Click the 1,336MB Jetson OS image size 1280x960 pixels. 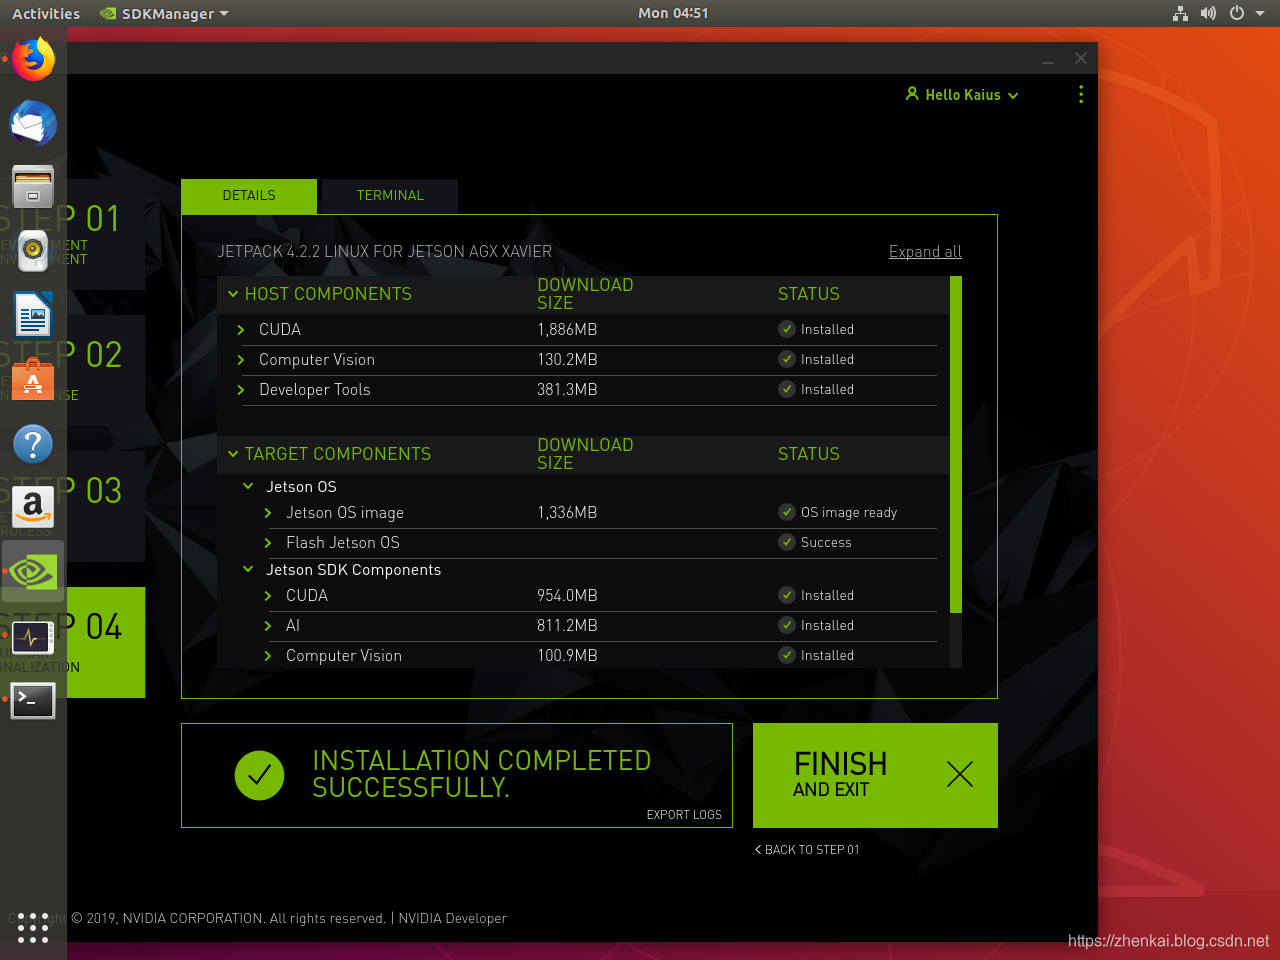pyautogui.click(x=567, y=513)
